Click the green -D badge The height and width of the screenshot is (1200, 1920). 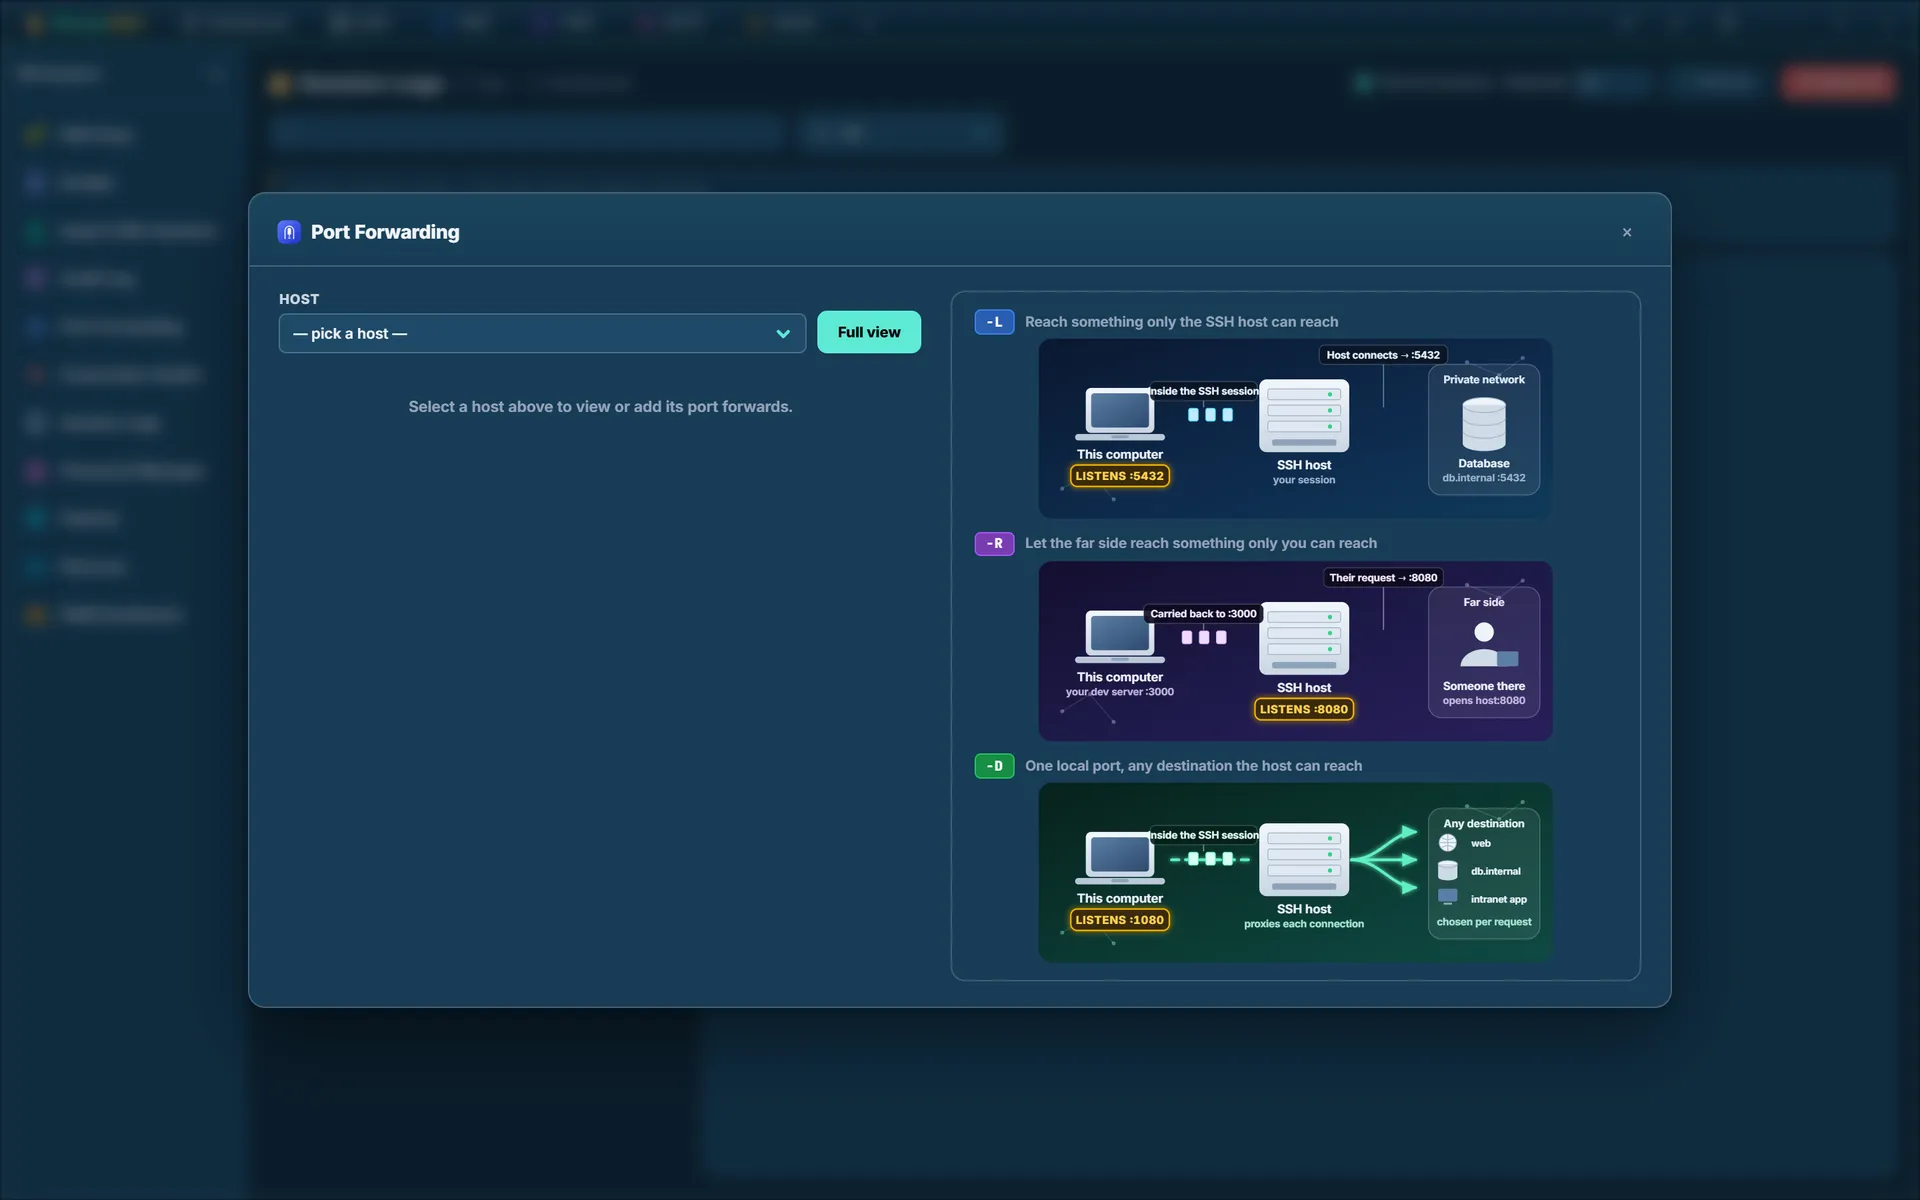click(994, 766)
